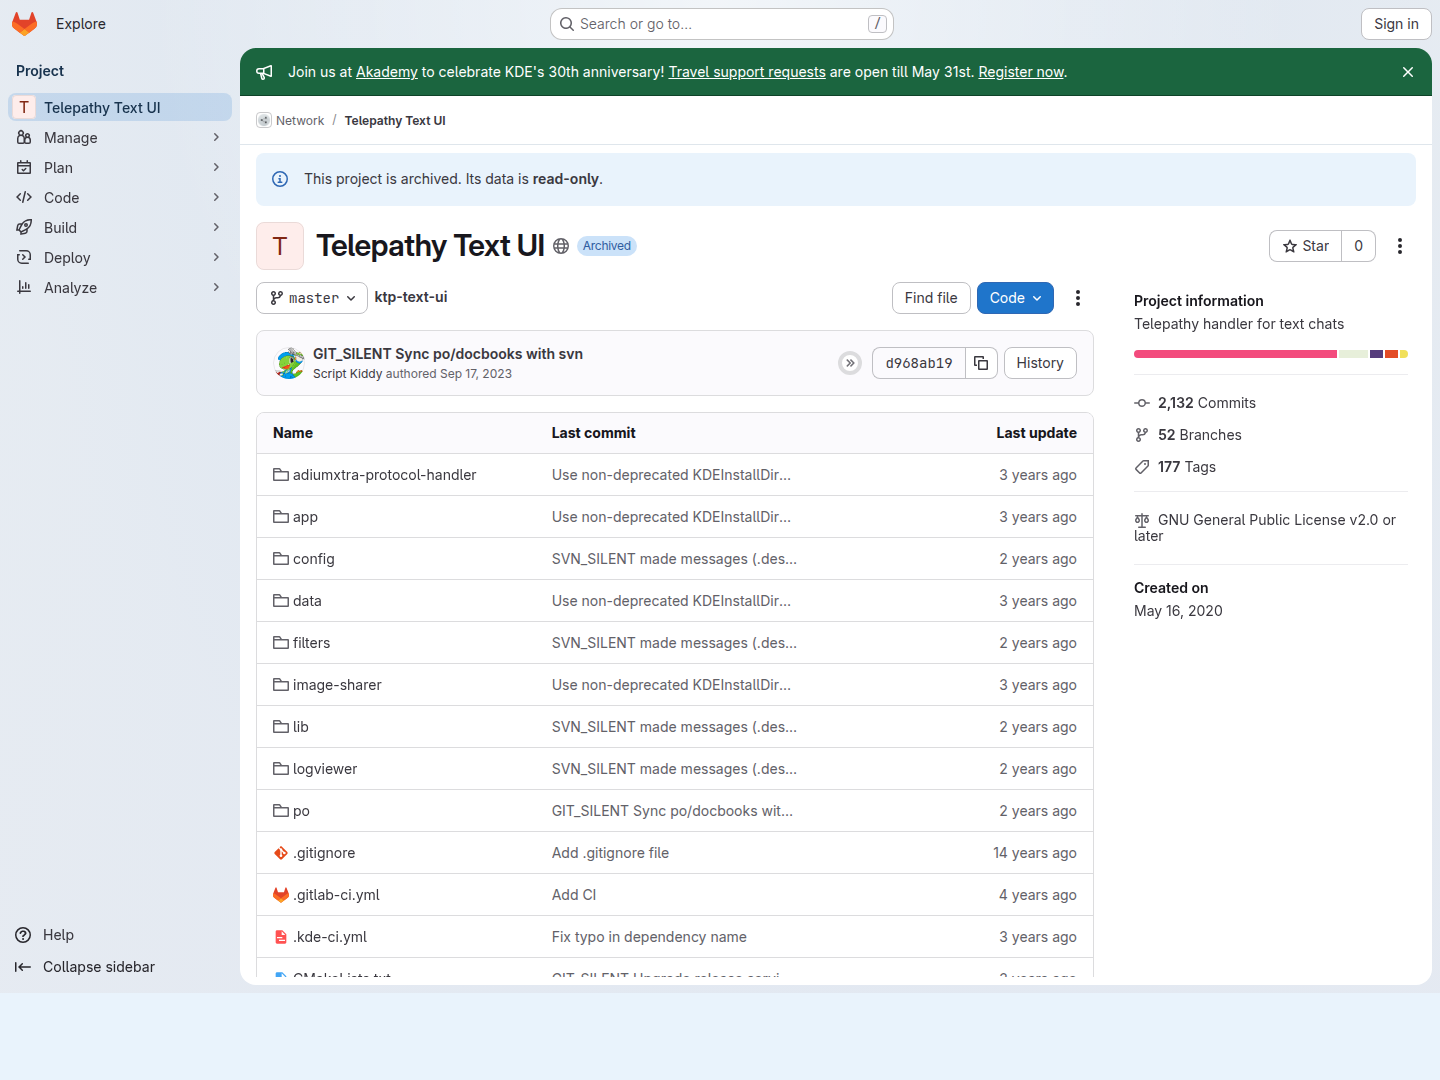Click the info icon in archived notice
Screen dimensions: 1440x1080
[x=281, y=179]
